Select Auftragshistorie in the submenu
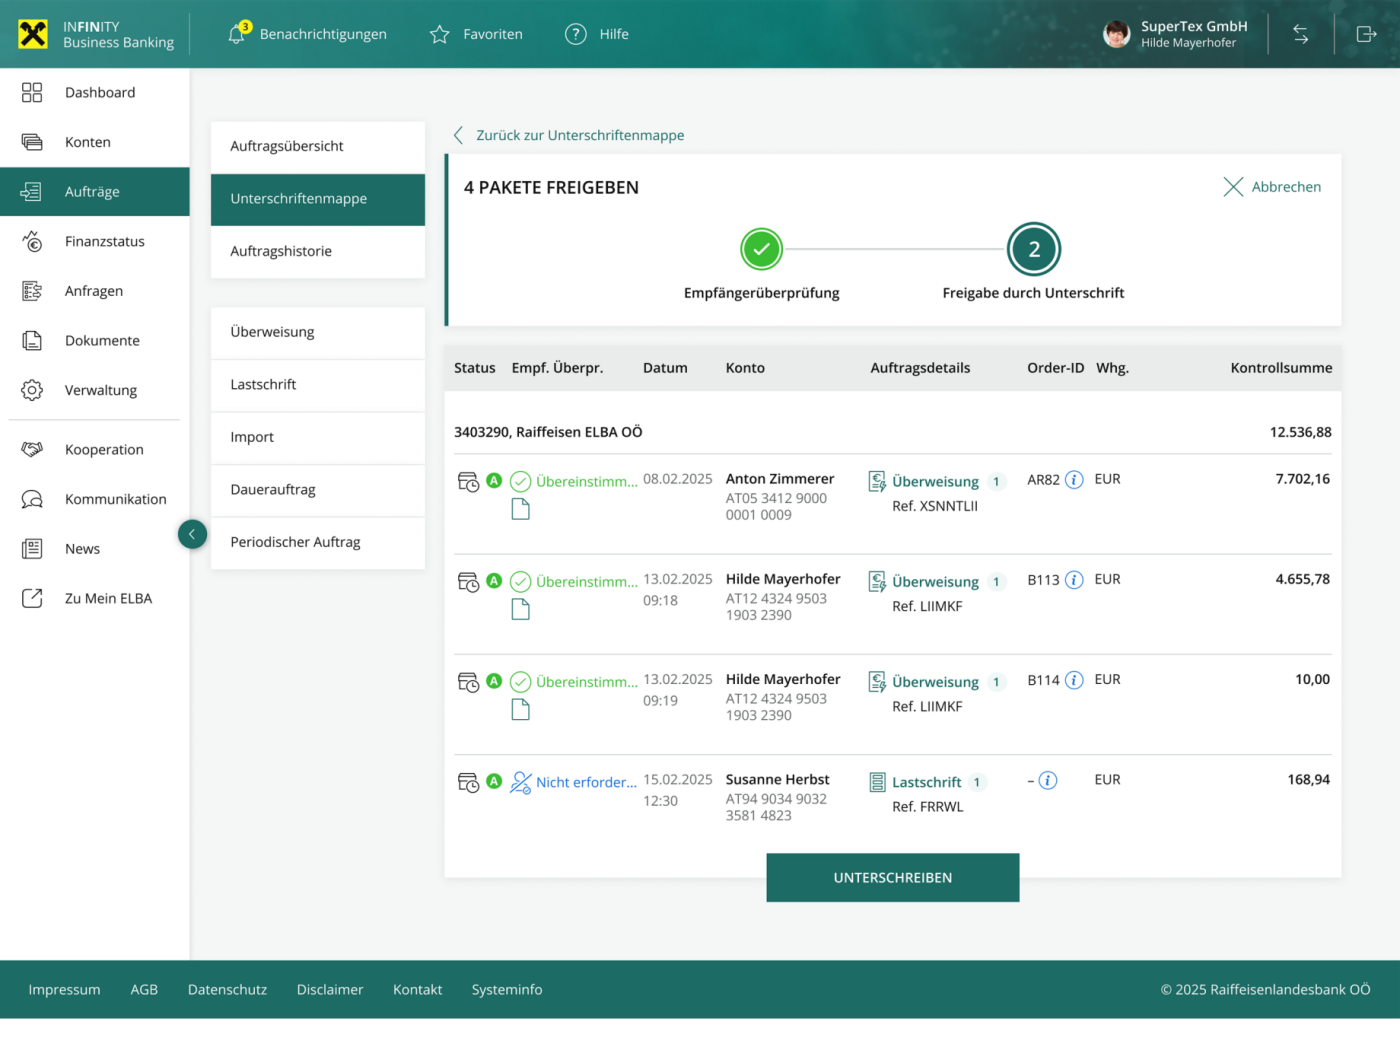1400x1050 pixels. click(281, 251)
